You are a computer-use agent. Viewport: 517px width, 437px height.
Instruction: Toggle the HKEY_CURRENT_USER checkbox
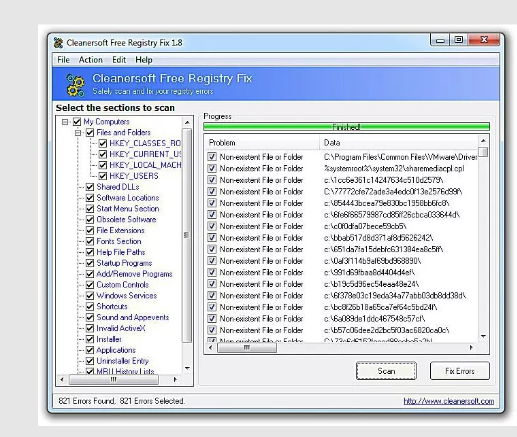(x=103, y=154)
